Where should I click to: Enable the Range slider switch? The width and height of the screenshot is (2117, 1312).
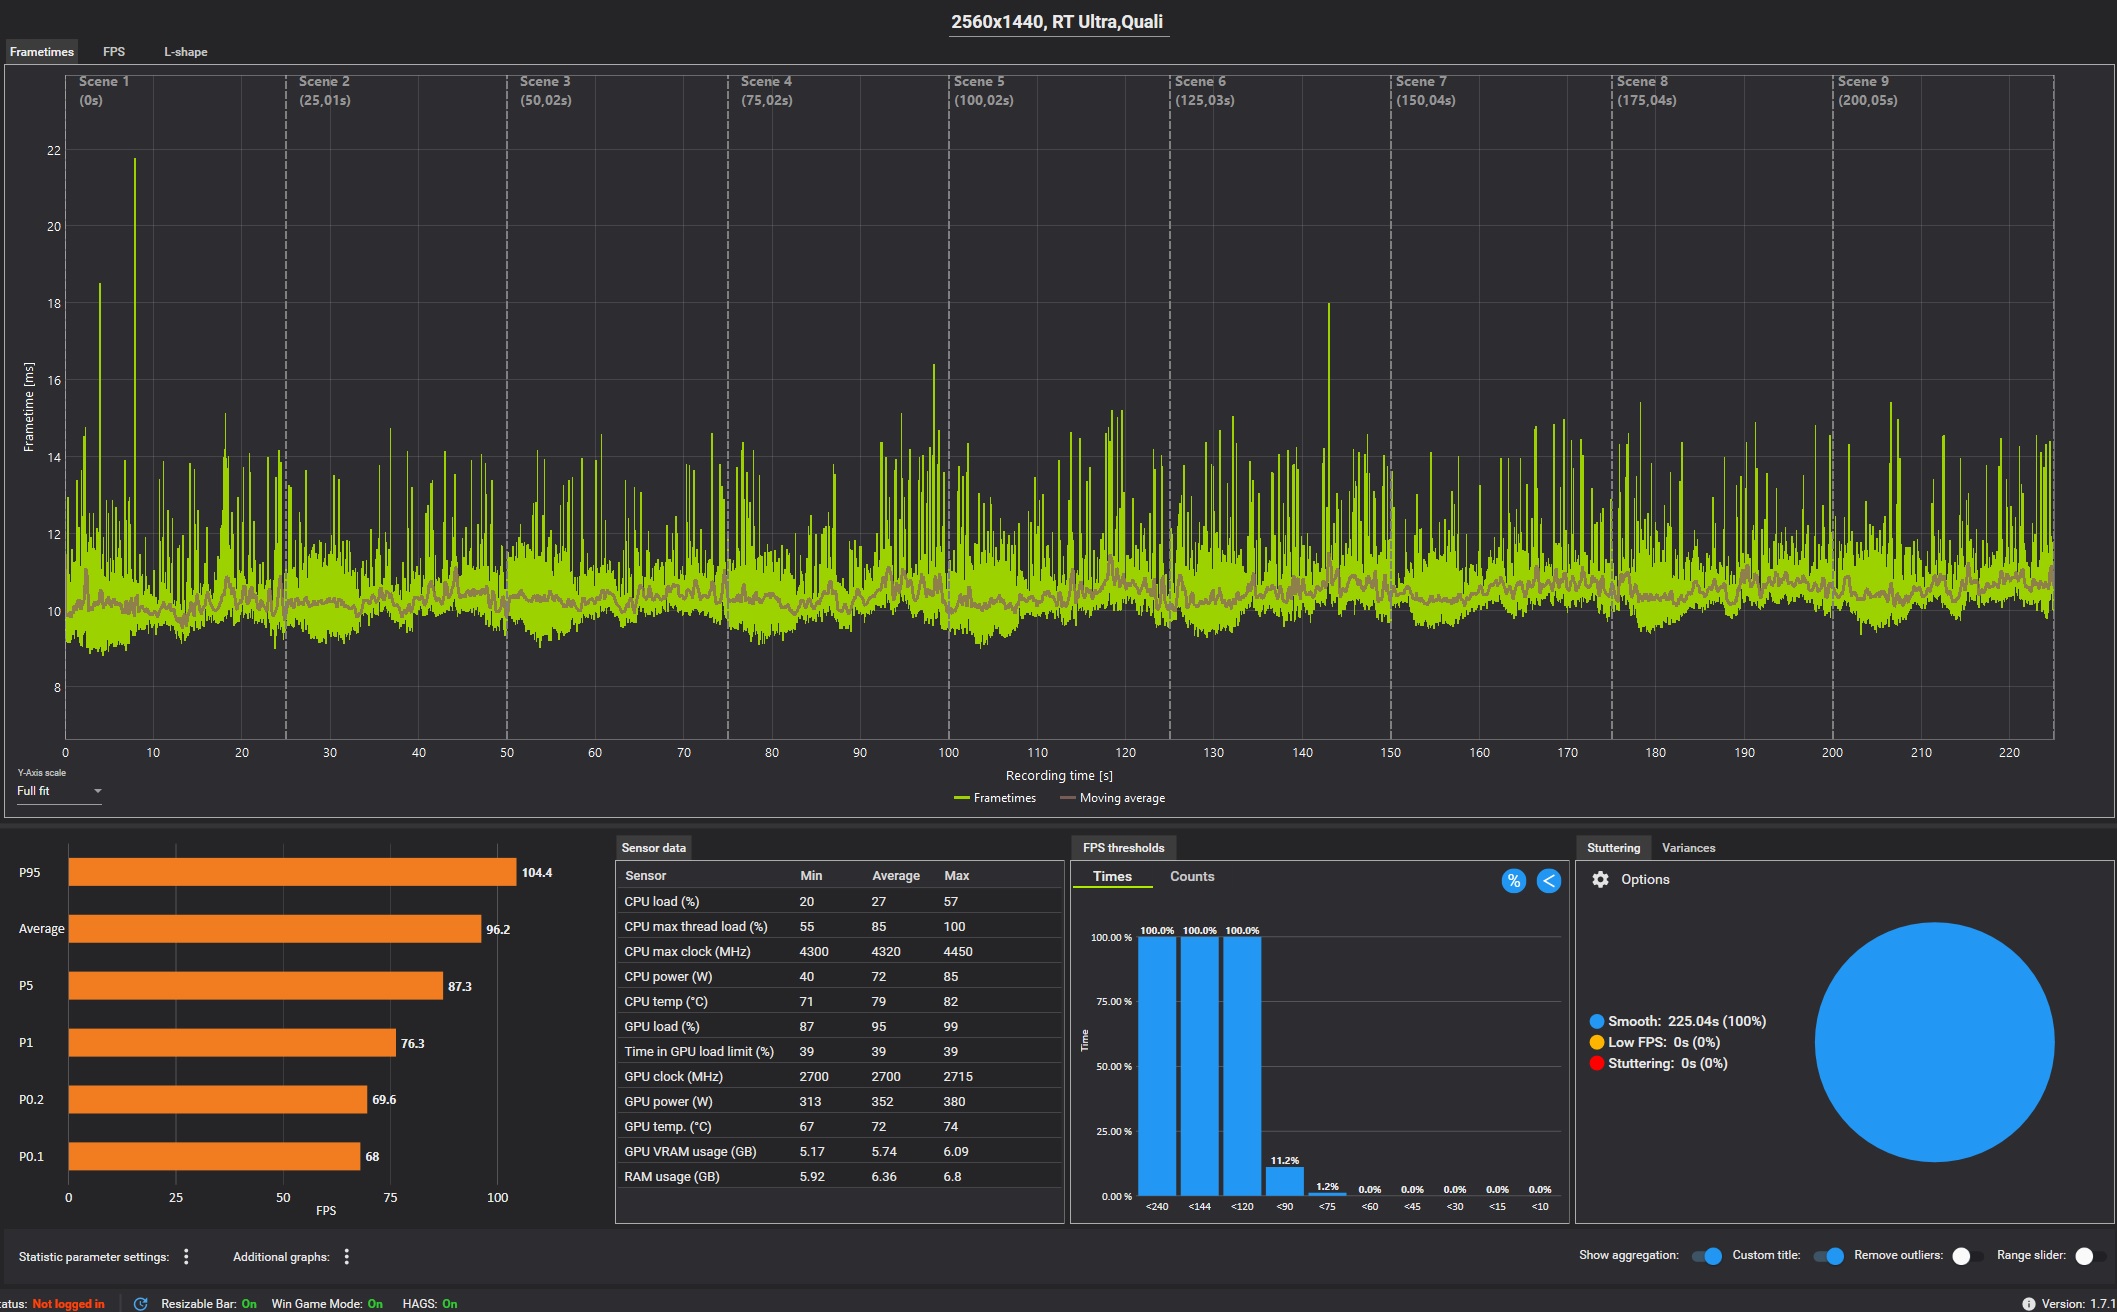[2089, 1256]
